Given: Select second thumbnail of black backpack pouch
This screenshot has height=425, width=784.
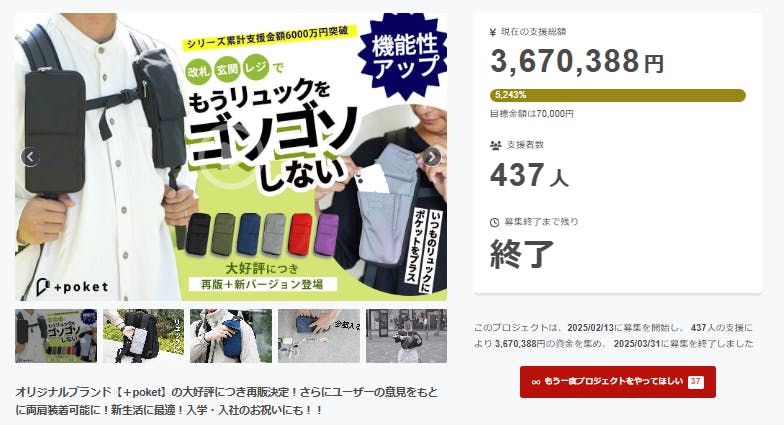Looking at the screenshot, I should [x=144, y=336].
